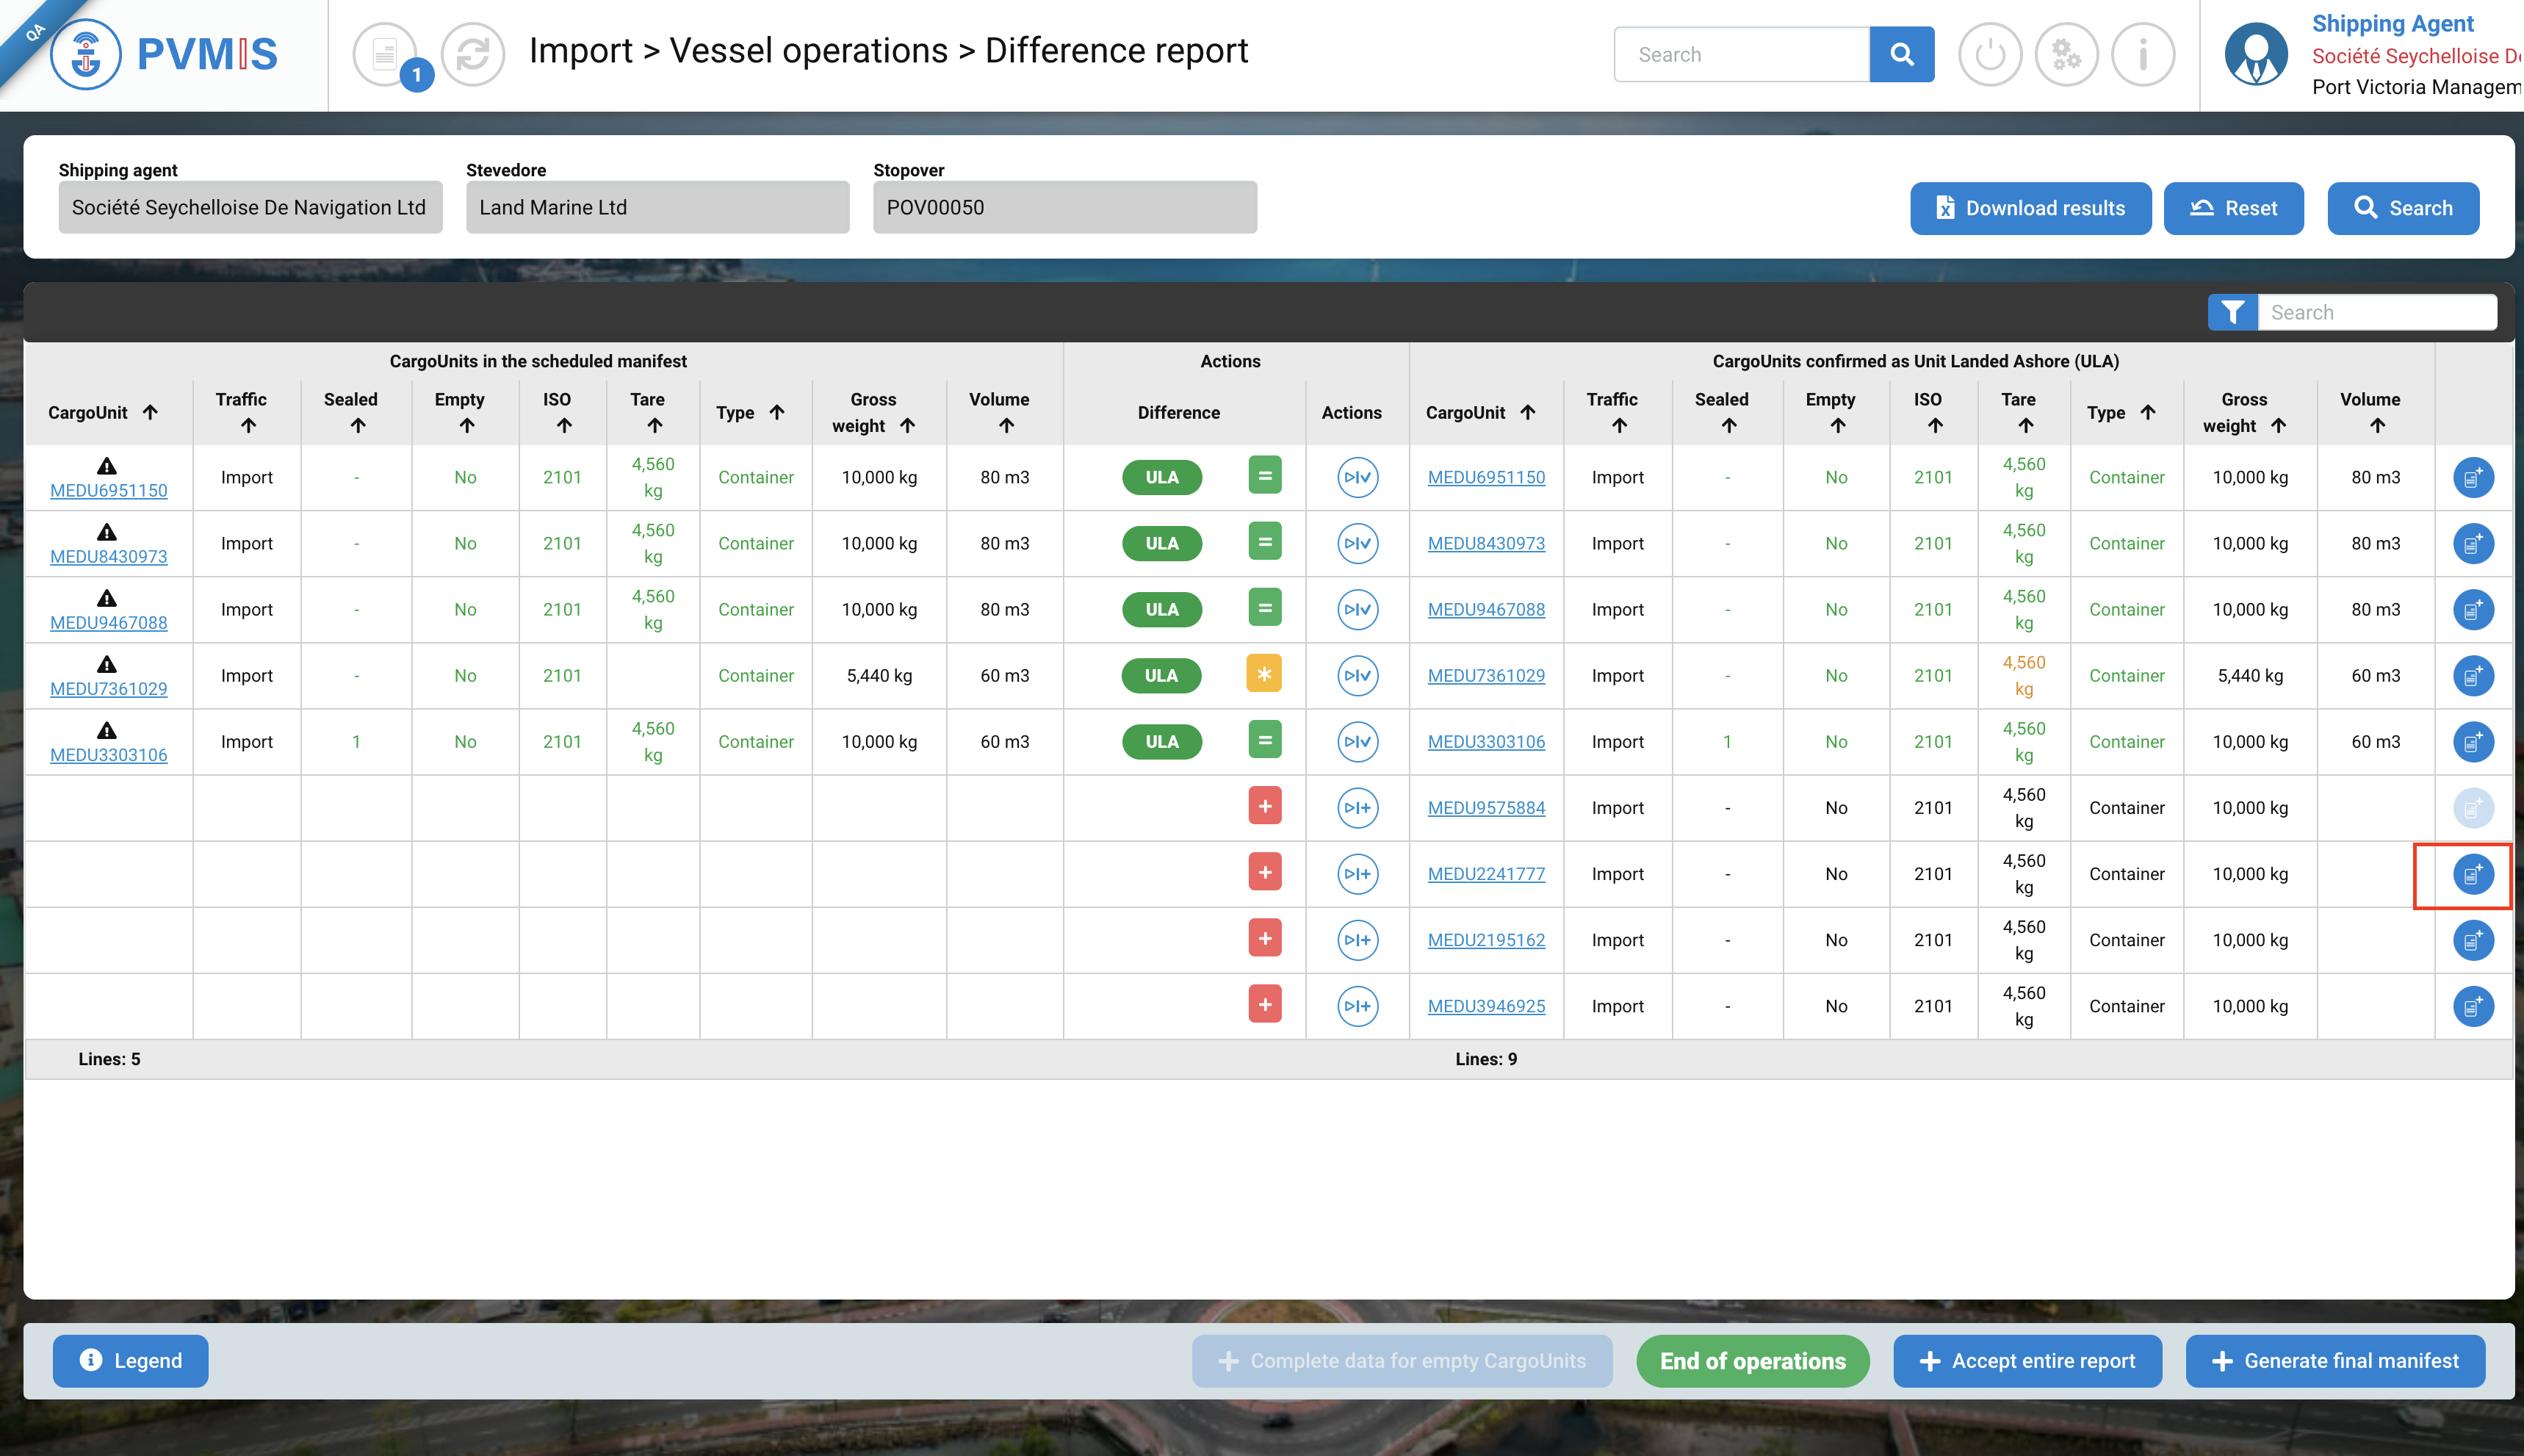Screen dimensions: 2524x1456
Task: Open the settings gears icon
Action: [x=2066, y=54]
